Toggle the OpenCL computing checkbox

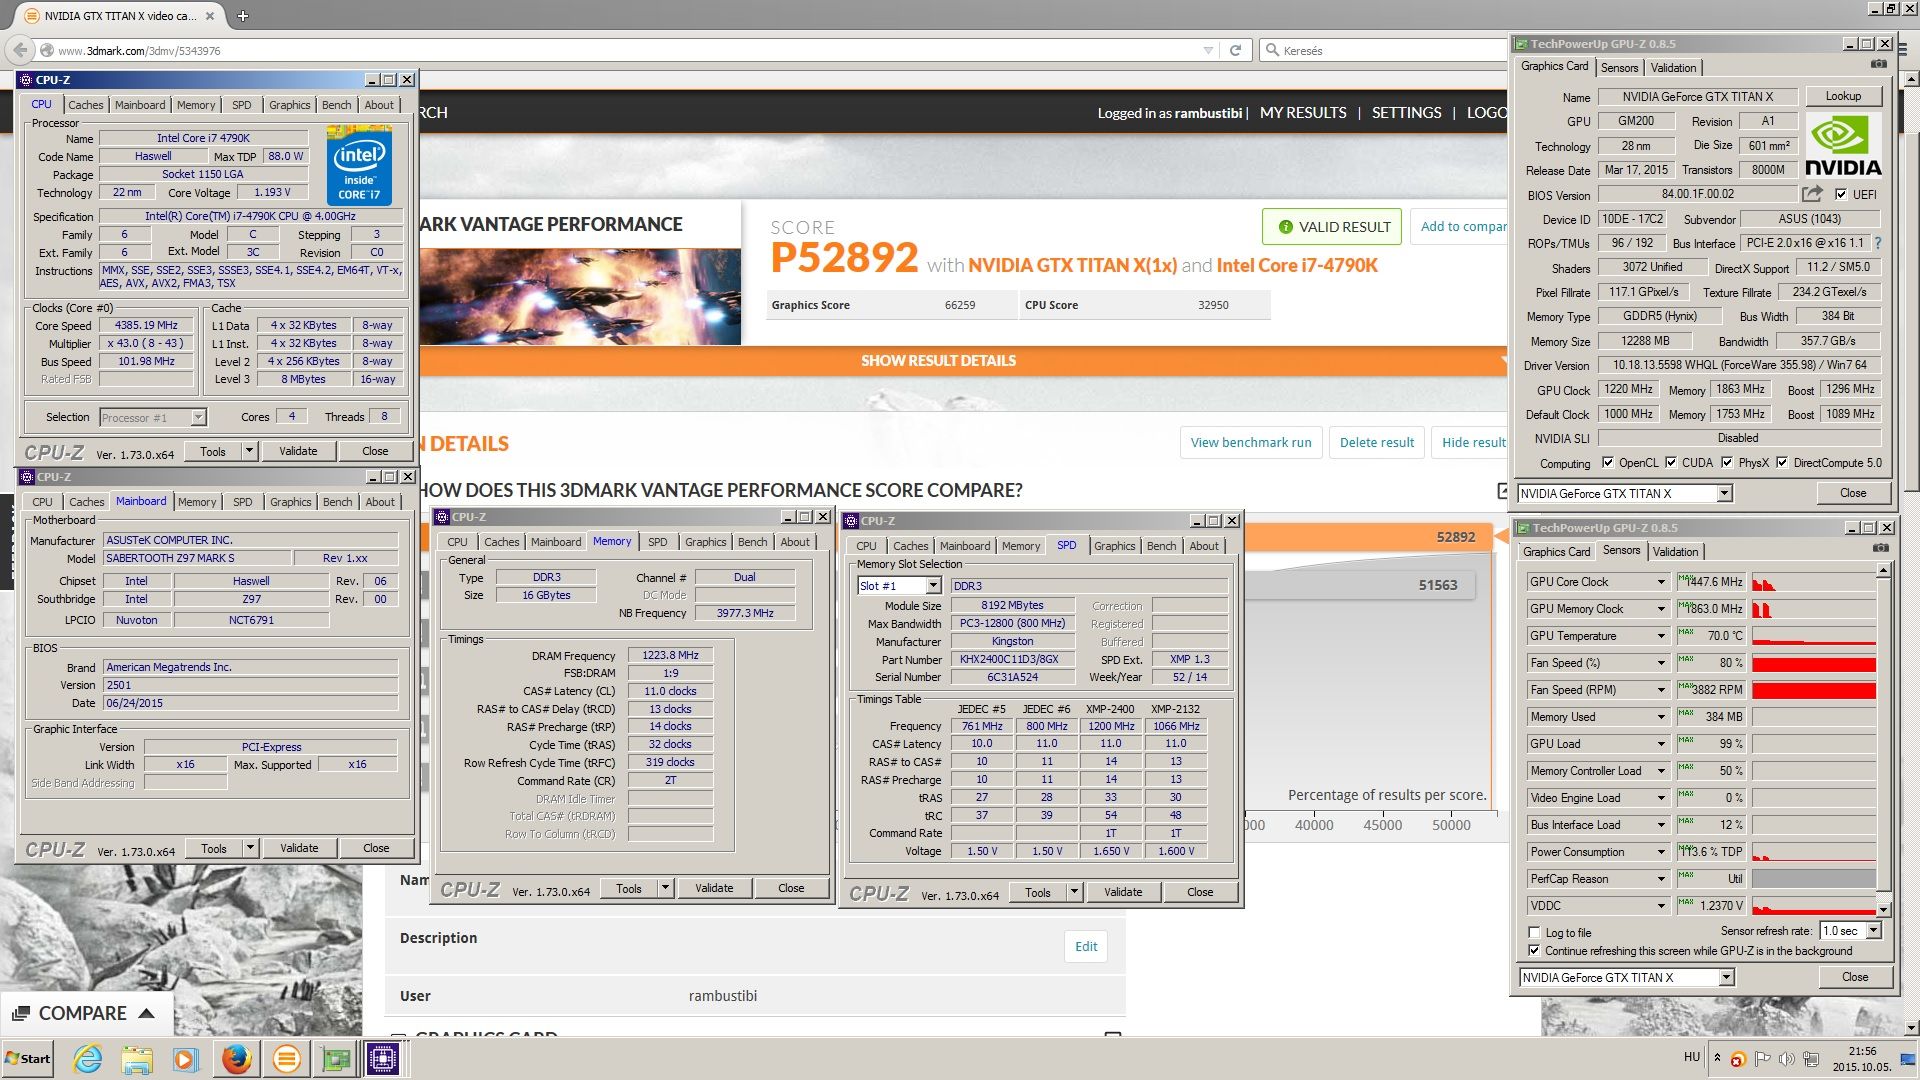[x=1607, y=463]
